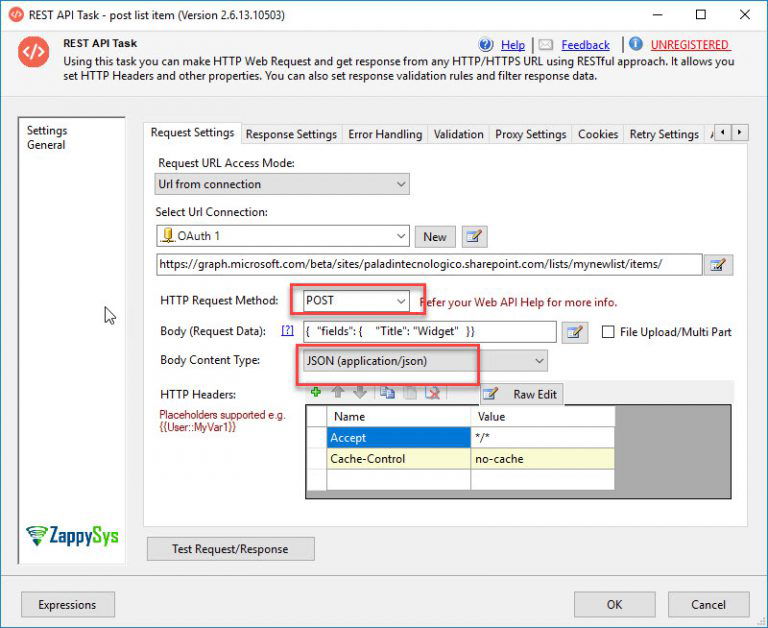Click the move header up arrow
Viewport: 768px width, 628px height.
339,393
